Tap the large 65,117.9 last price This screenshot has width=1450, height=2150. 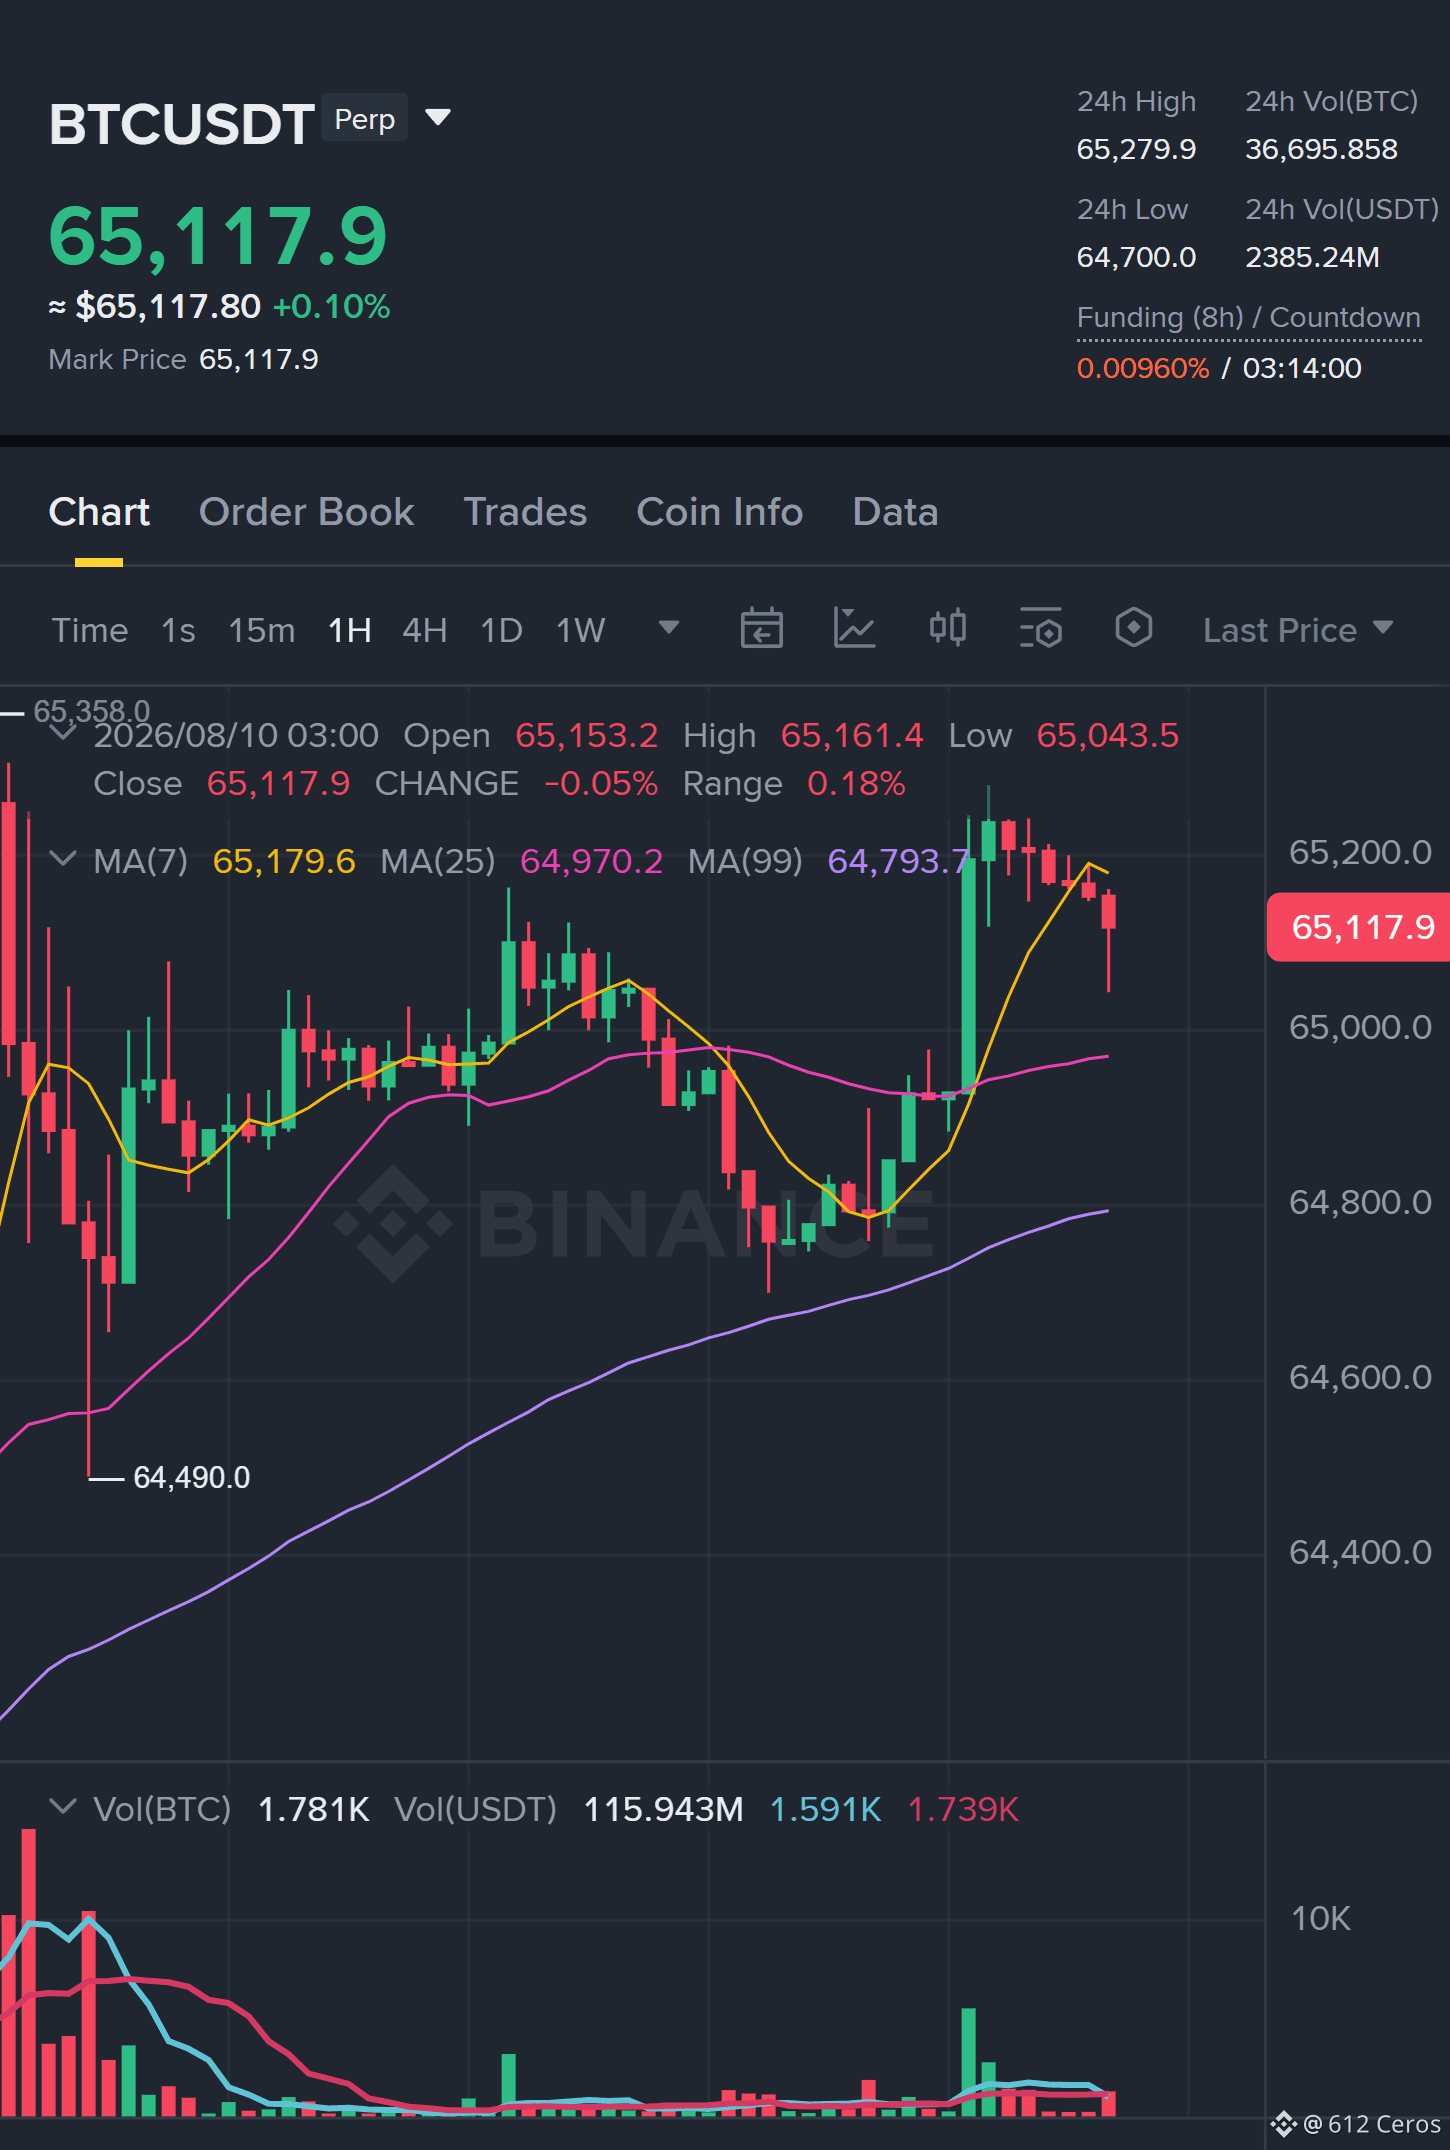point(218,236)
